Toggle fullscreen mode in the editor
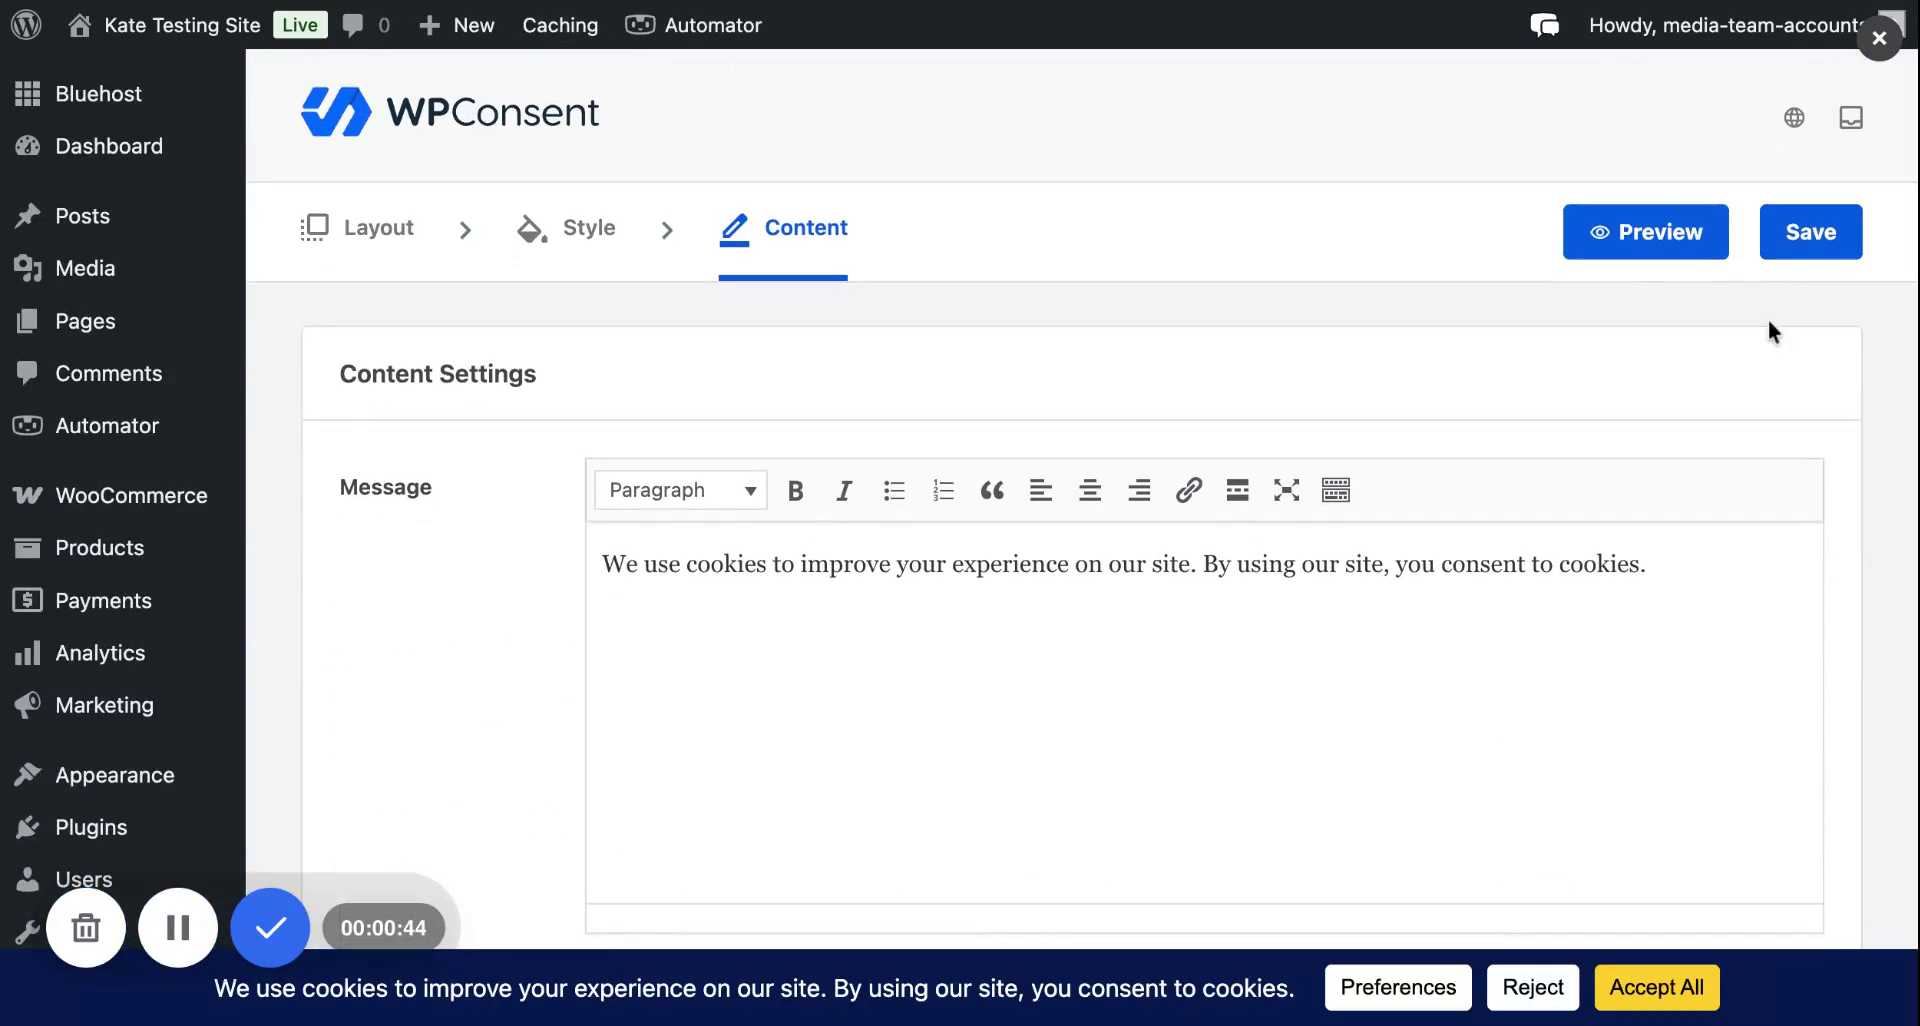 click(1286, 490)
